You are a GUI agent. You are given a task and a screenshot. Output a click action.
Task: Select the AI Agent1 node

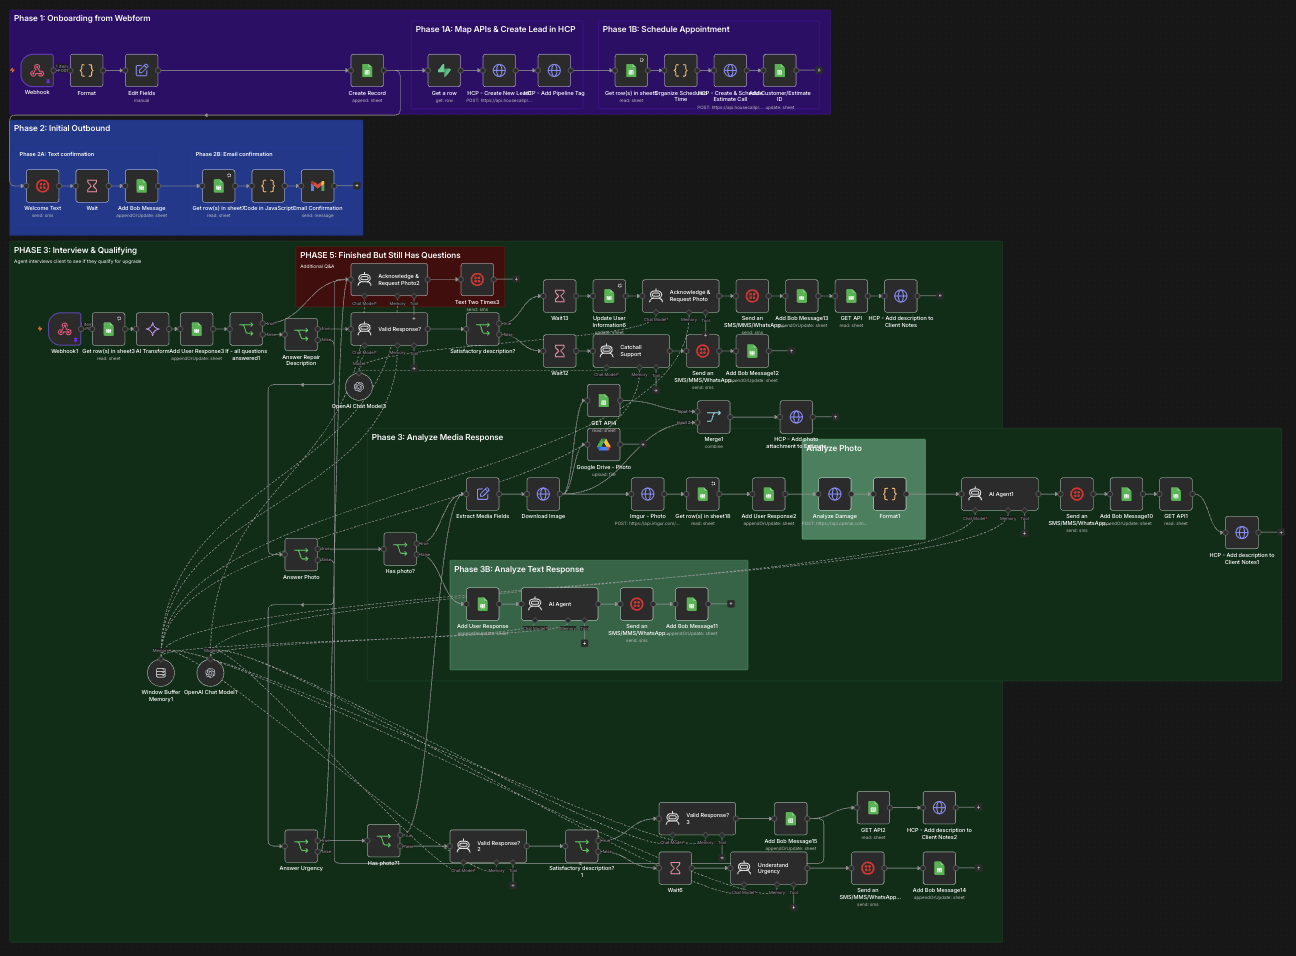click(1000, 494)
